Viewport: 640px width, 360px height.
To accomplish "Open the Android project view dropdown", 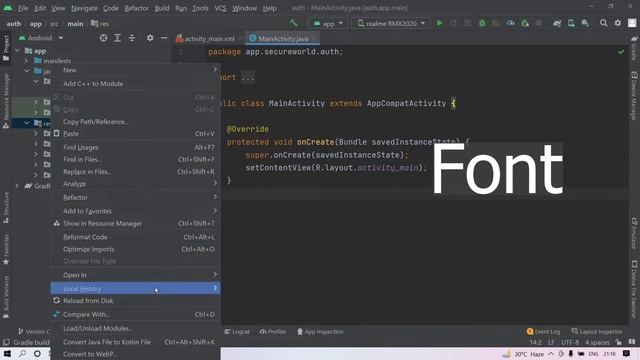I will 41,38.
